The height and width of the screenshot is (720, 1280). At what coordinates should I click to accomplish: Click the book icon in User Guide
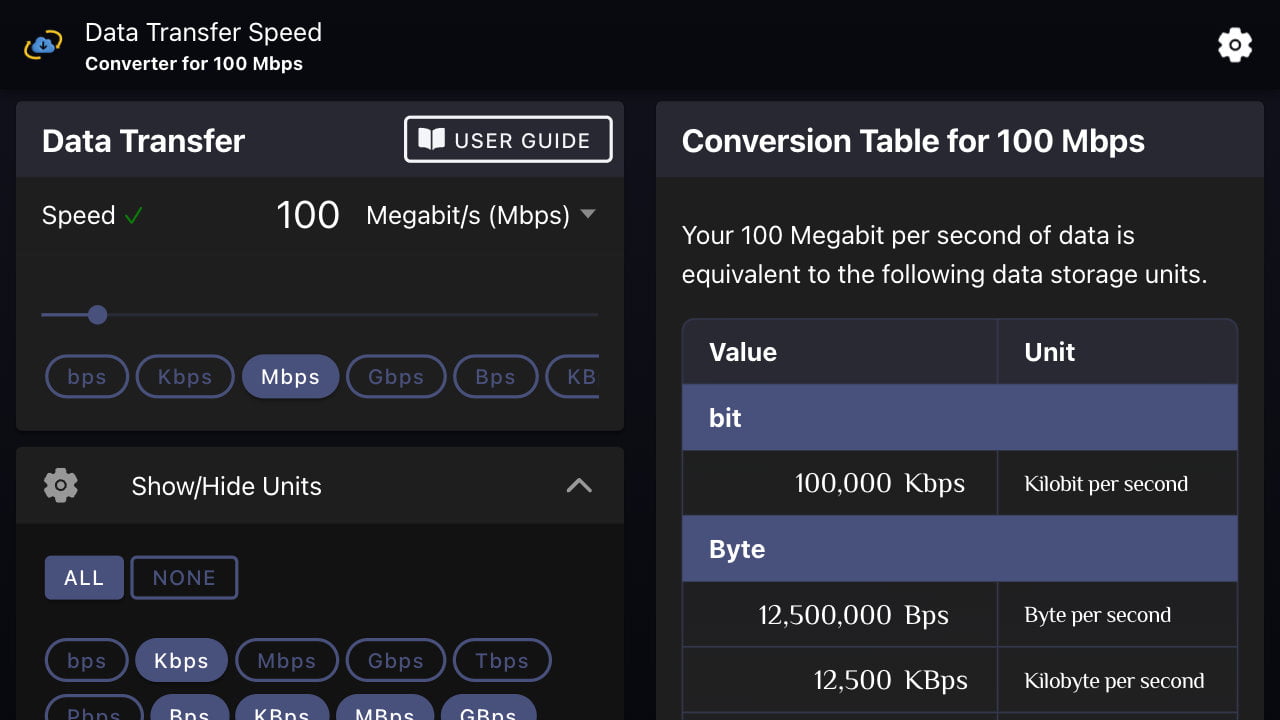coord(431,140)
